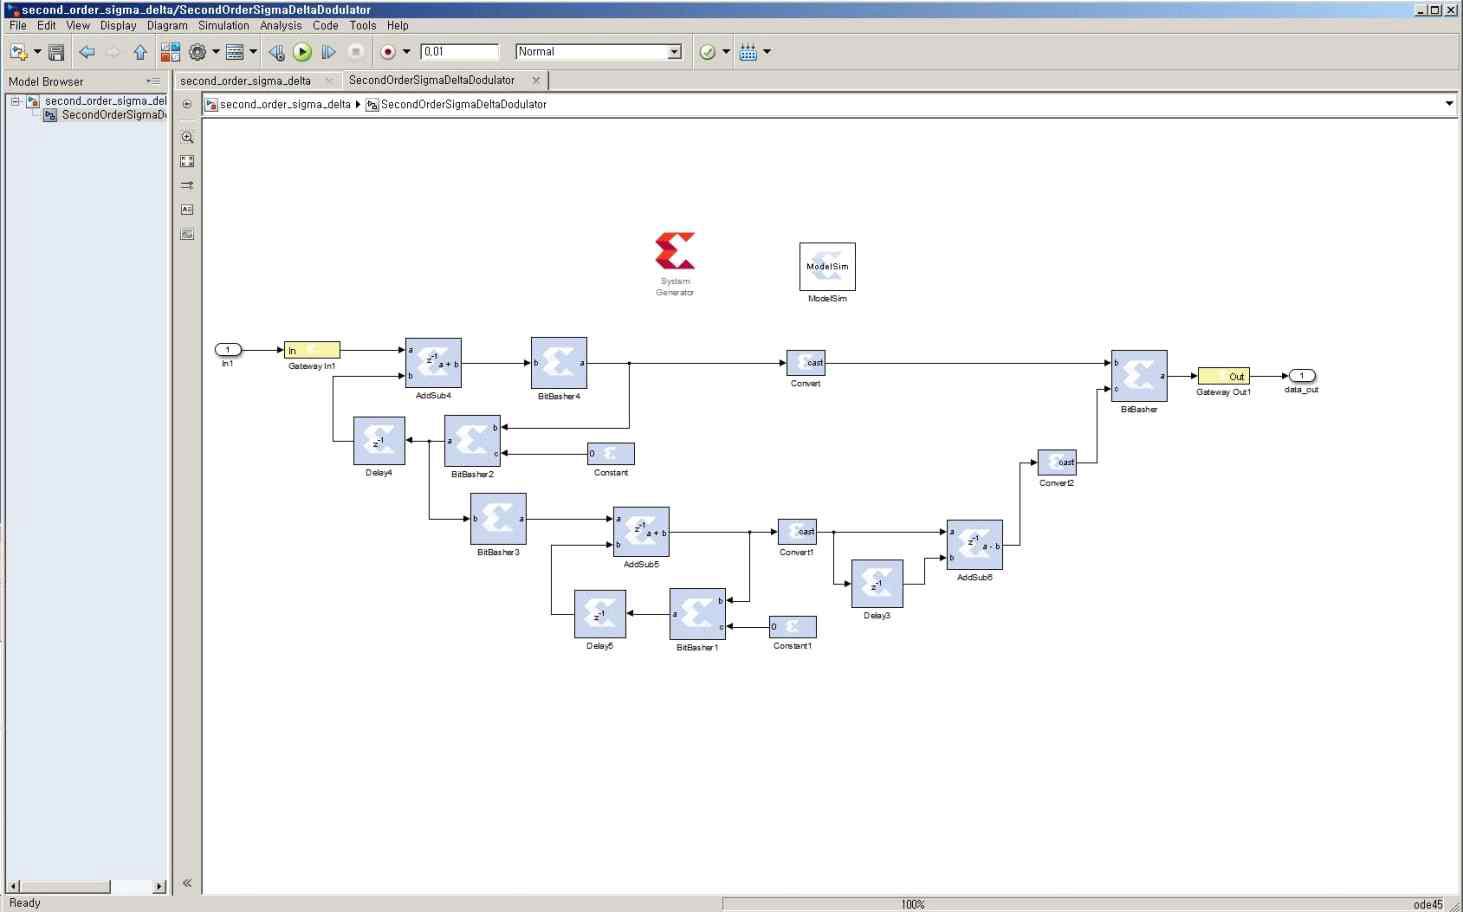
Task: Open the Tools menu
Action: click(x=363, y=26)
